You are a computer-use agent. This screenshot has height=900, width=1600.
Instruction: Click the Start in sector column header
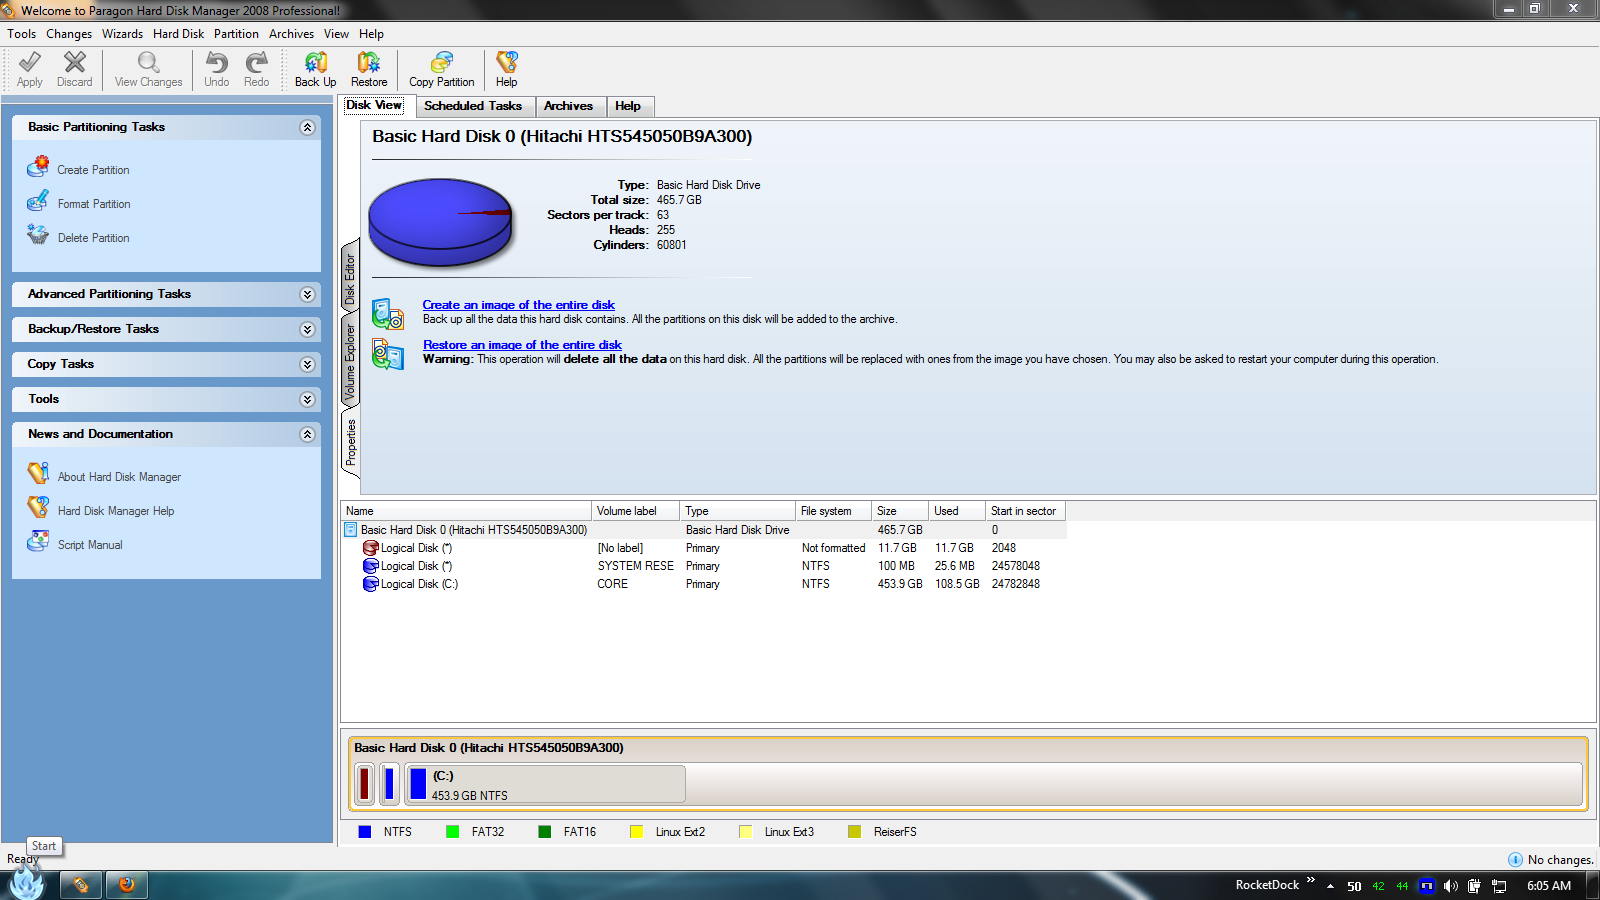coord(1025,511)
